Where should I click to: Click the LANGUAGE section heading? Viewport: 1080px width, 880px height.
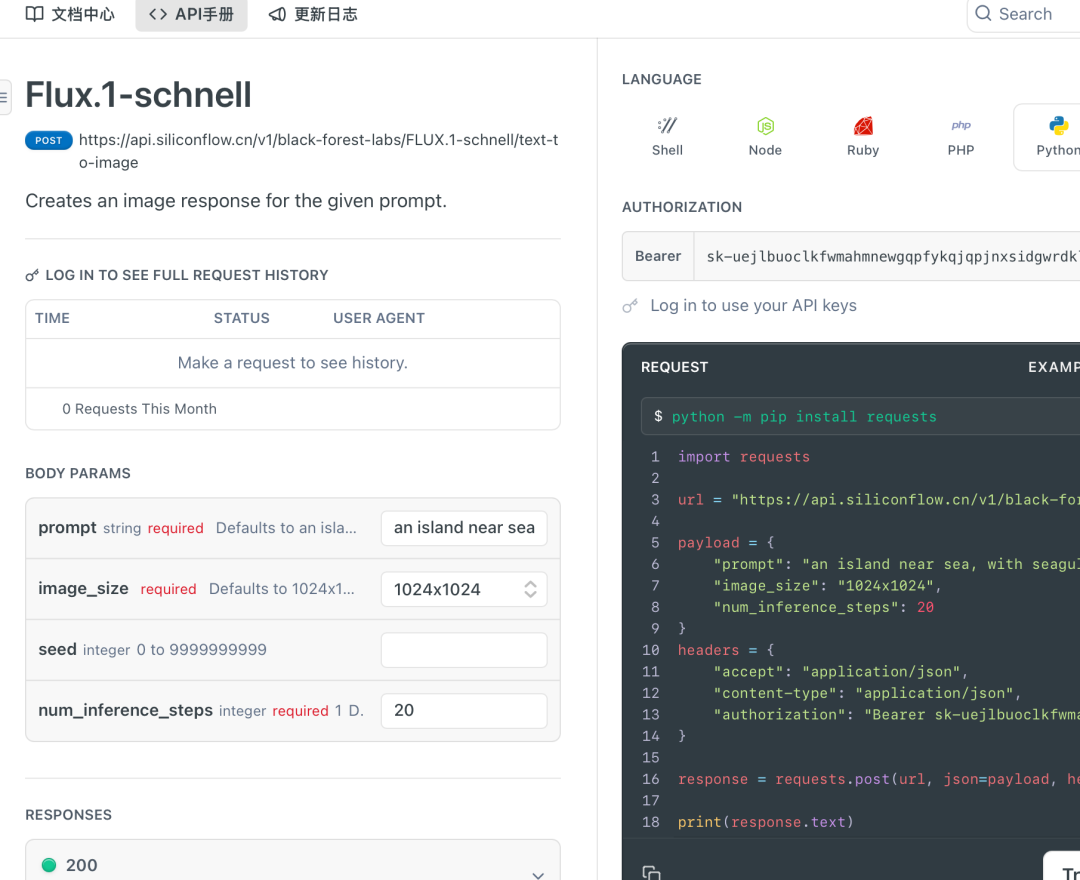coord(661,79)
